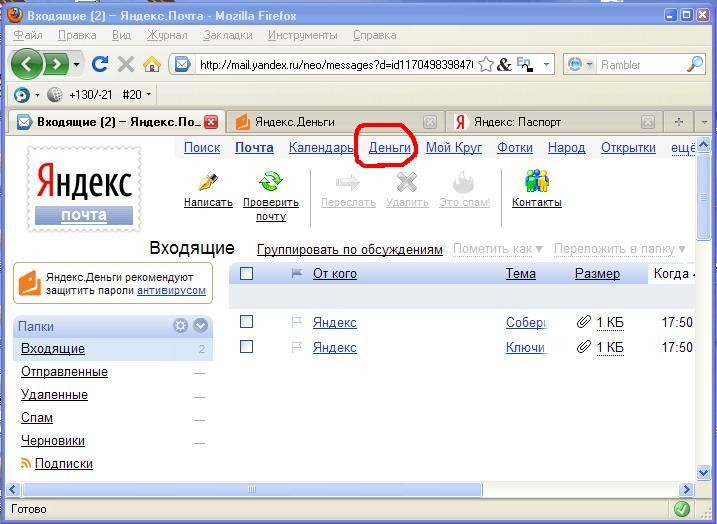This screenshot has width=717, height=524.
Task: Open folder settings gear icon in Папки
Action: (181, 326)
